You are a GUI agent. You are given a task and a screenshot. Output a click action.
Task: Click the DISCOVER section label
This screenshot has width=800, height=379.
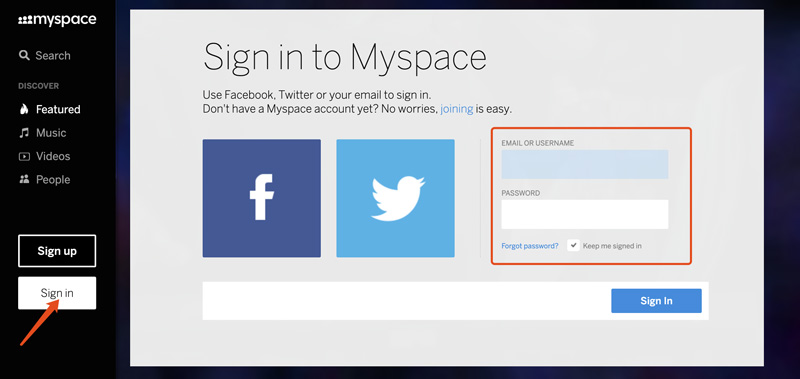click(39, 86)
